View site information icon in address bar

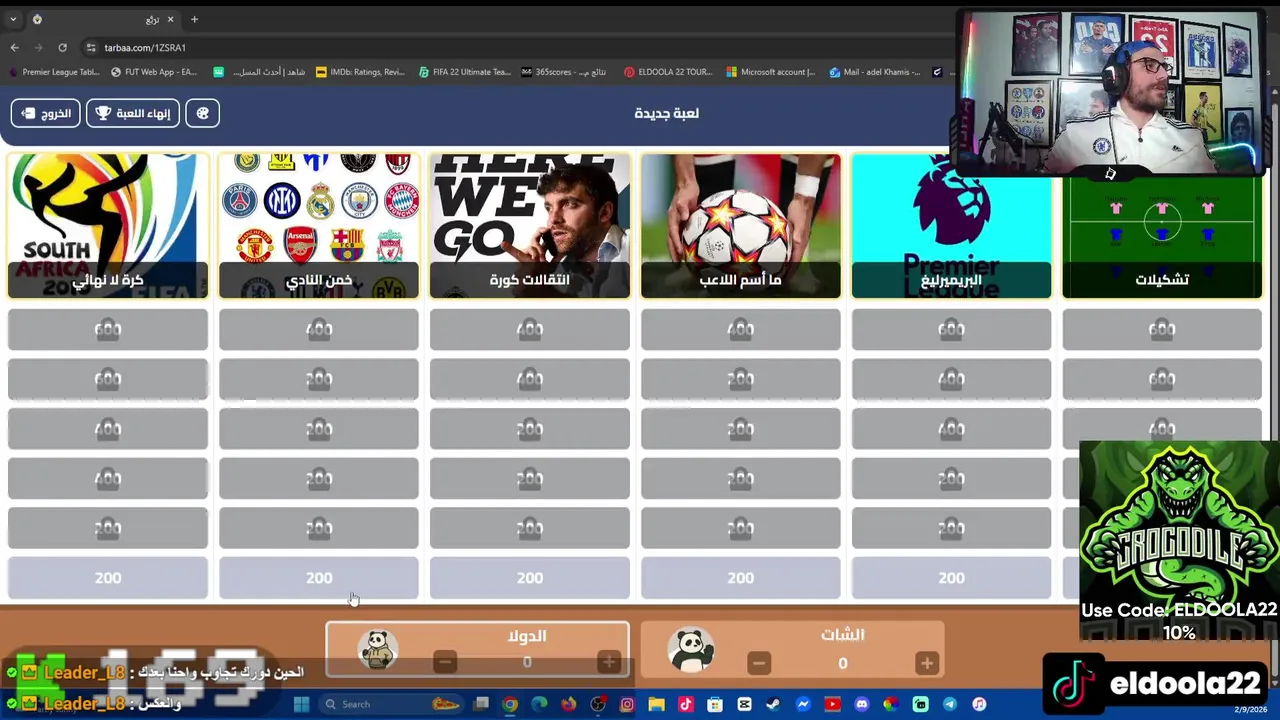click(x=91, y=47)
